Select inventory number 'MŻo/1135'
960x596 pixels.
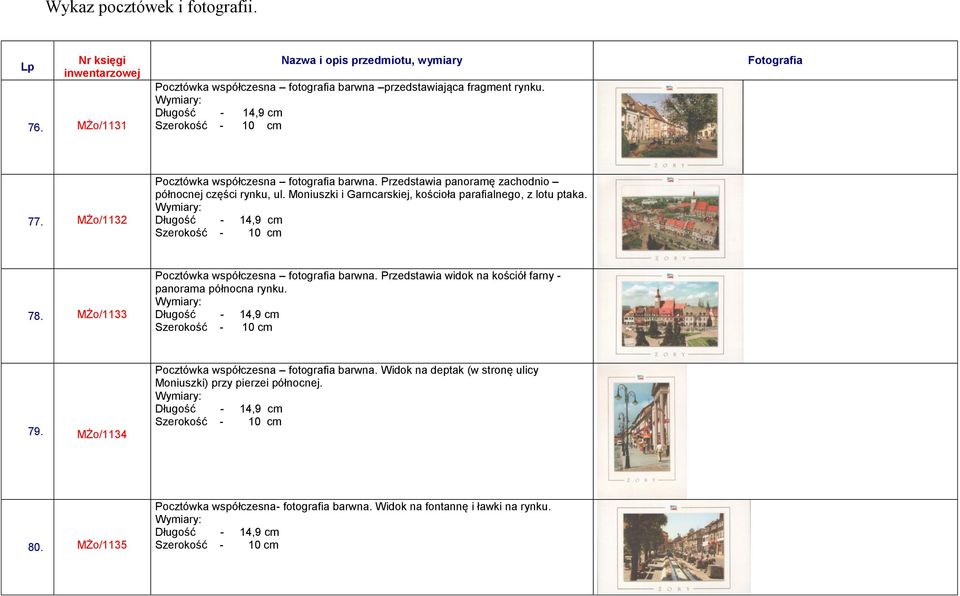[102, 545]
